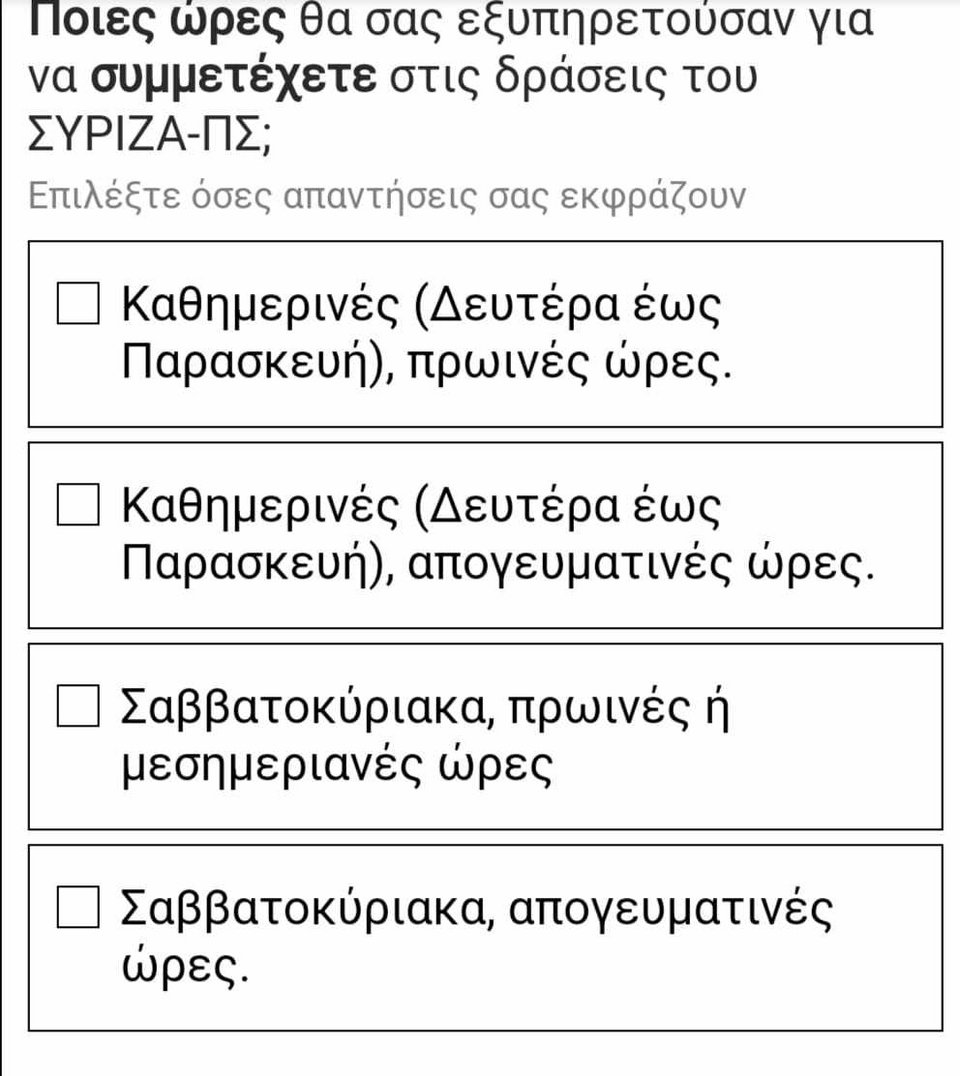Check the weekends afternoon hours box
Viewport: 960px width, 1076px height.
[78, 908]
